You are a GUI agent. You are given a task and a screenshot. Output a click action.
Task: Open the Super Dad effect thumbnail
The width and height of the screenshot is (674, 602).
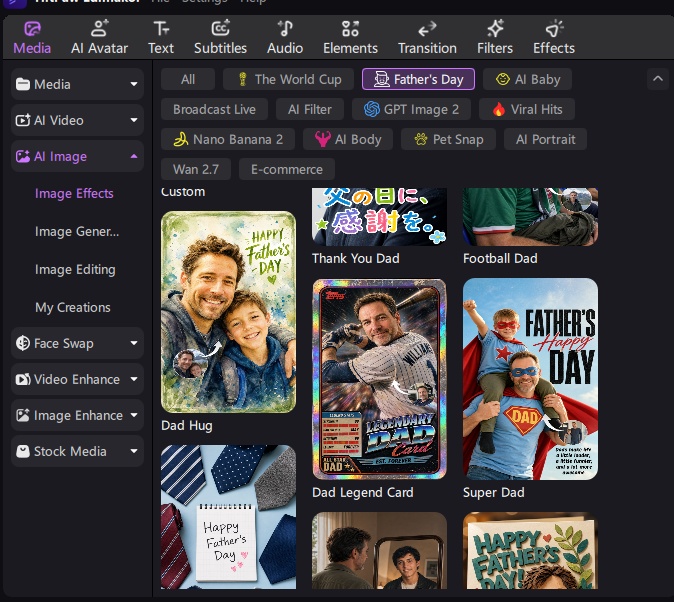[x=530, y=379]
